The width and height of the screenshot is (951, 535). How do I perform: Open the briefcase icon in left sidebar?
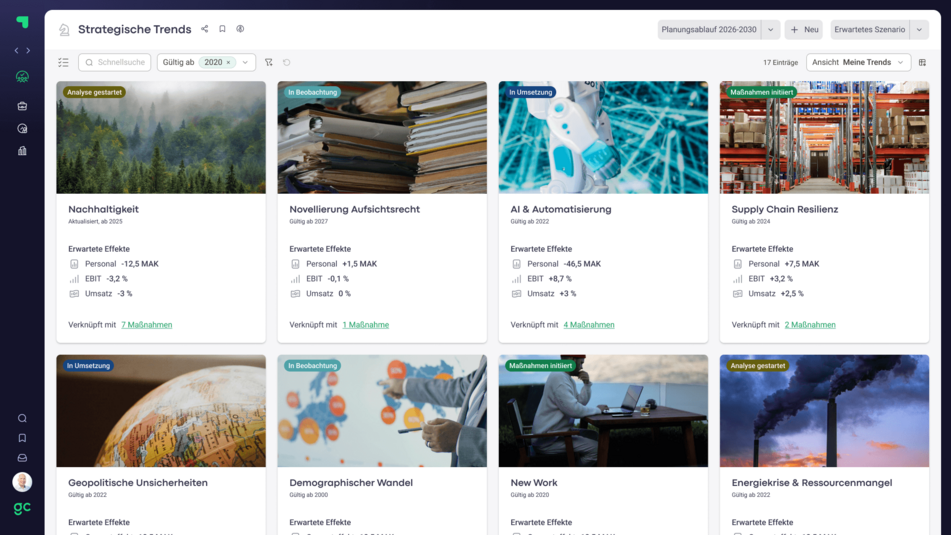[x=22, y=106]
